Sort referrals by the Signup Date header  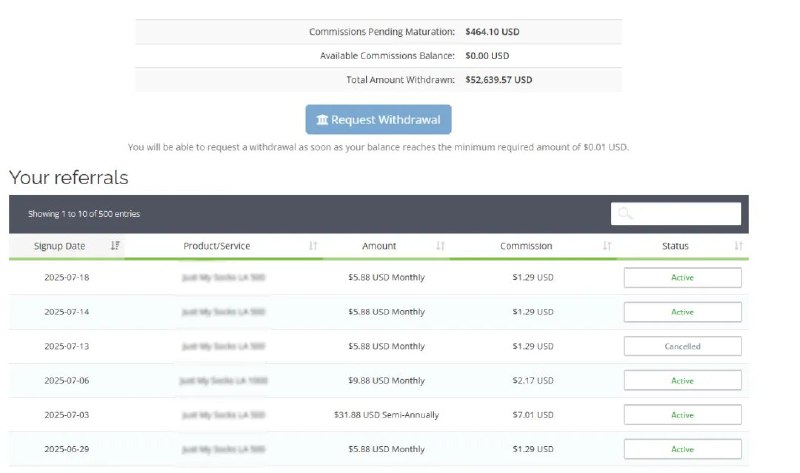point(60,246)
